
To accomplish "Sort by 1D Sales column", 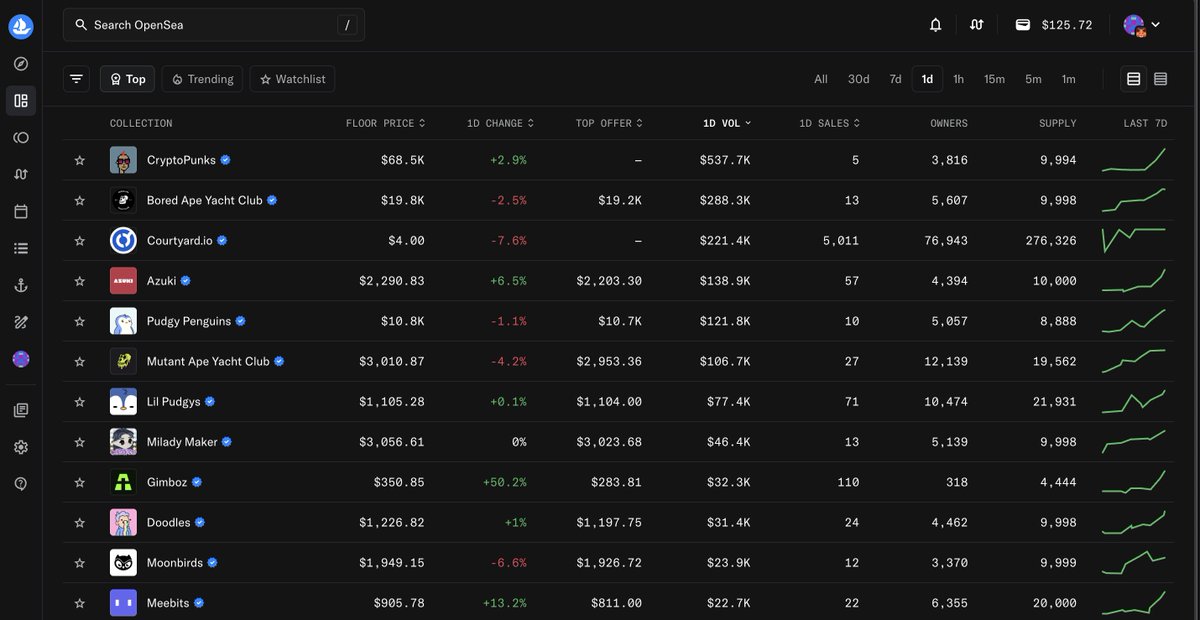I will click(829, 123).
